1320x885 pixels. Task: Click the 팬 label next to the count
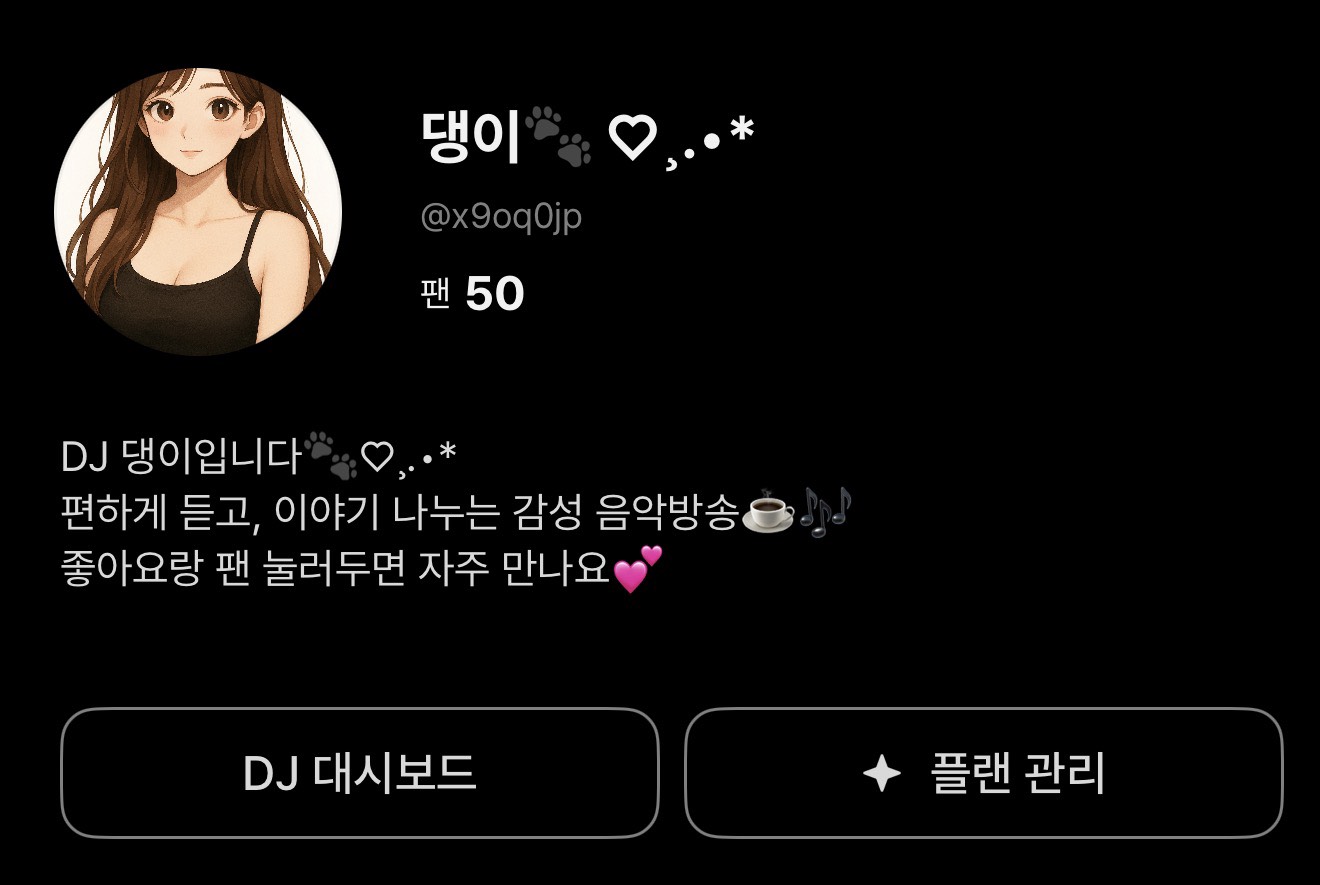436,295
